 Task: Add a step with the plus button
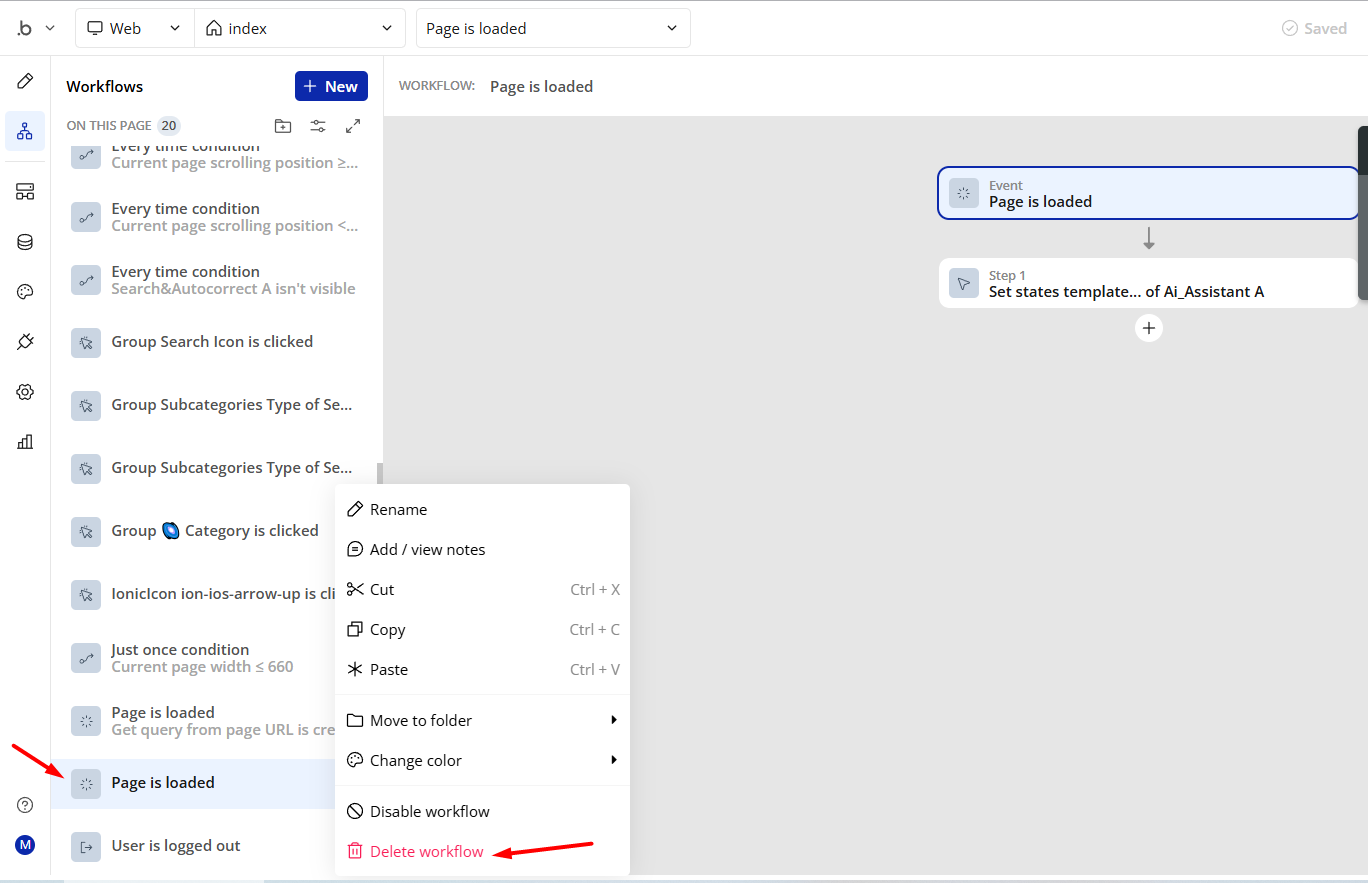pos(1149,328)
